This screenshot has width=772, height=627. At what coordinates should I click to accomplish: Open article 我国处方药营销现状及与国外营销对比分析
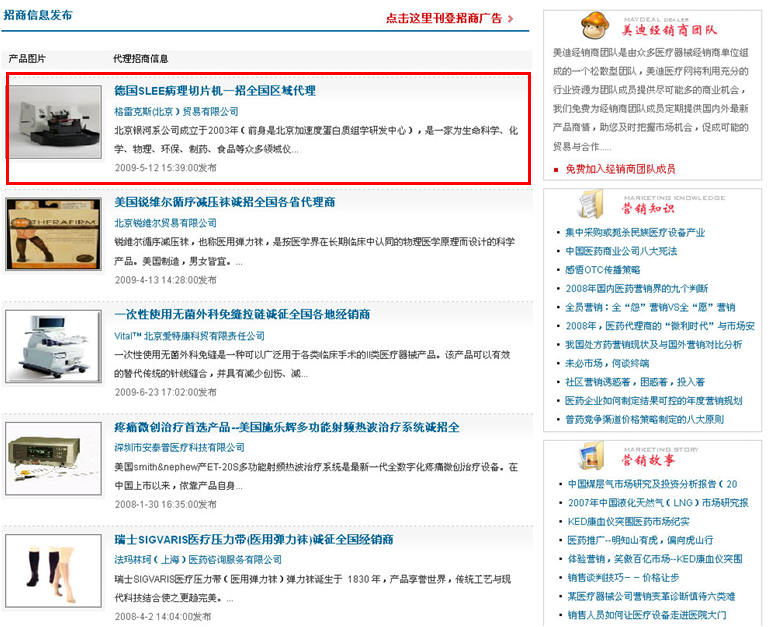[653, 345]
